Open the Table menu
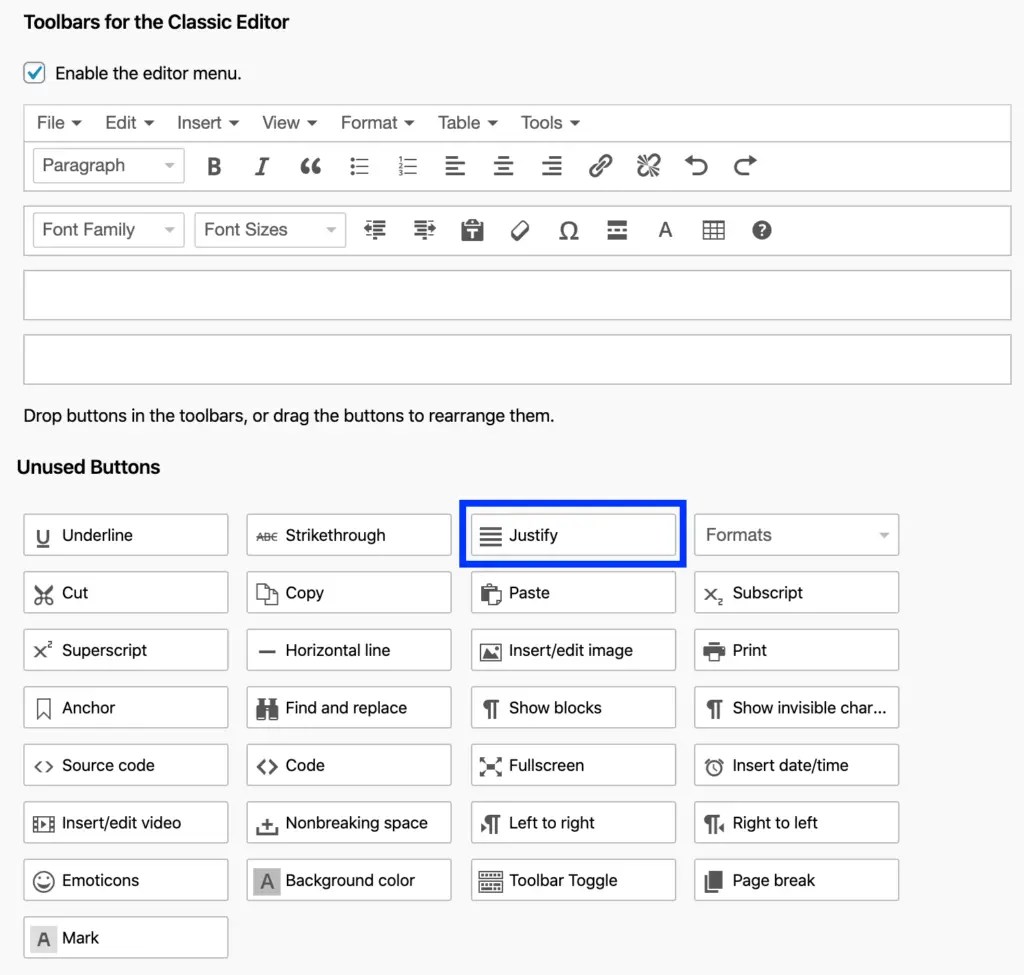The width and height of the screenshot is (1024, 975). (466, 122)
